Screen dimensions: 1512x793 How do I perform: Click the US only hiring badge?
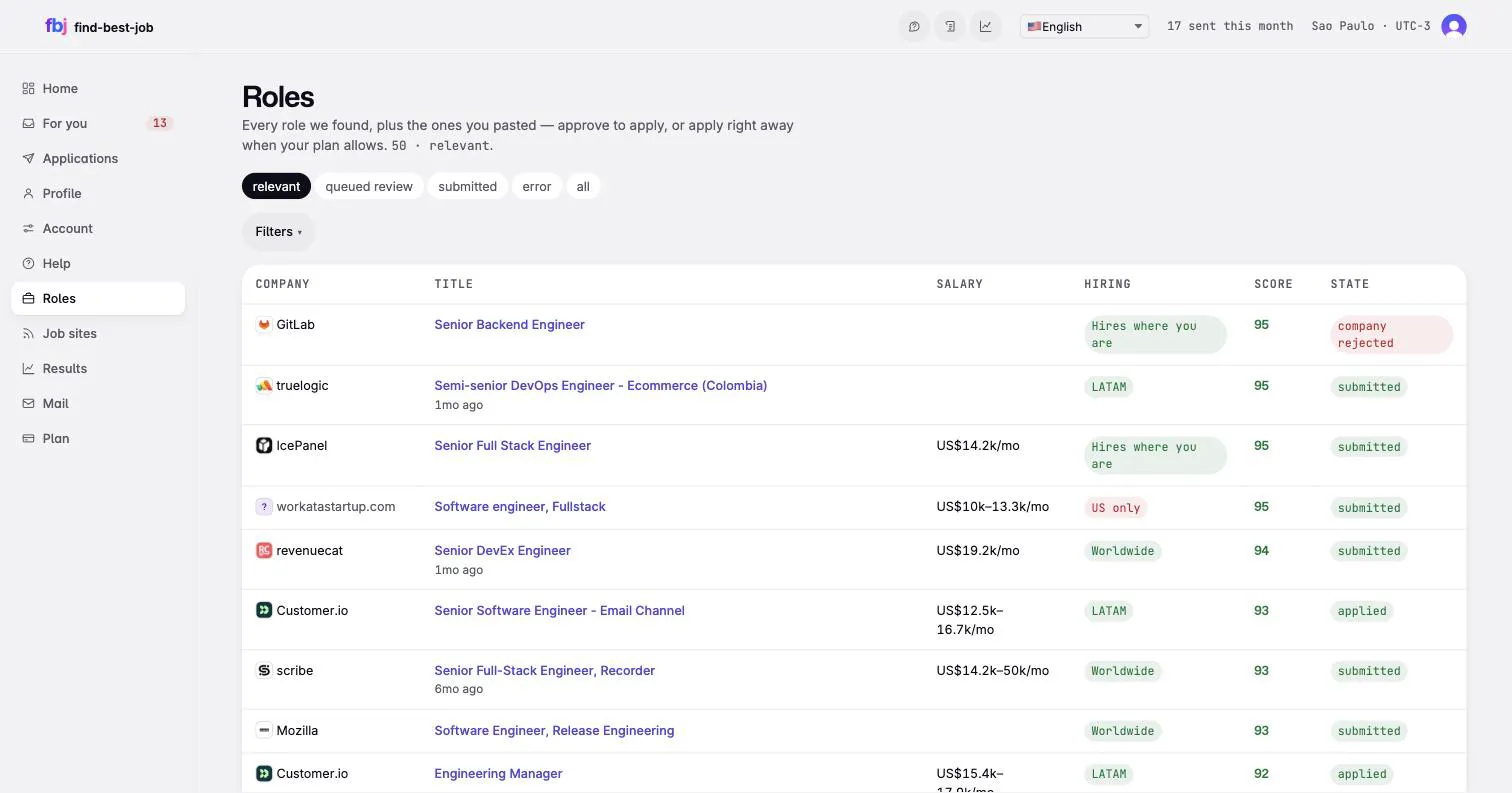point(1116,508)
